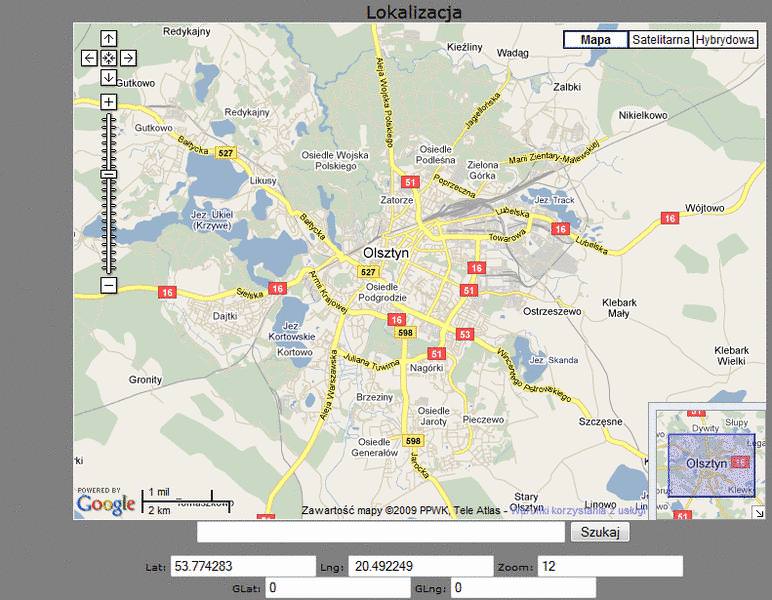
Task: Switch to Satelitarna view
Action: [x=661, y=40]
